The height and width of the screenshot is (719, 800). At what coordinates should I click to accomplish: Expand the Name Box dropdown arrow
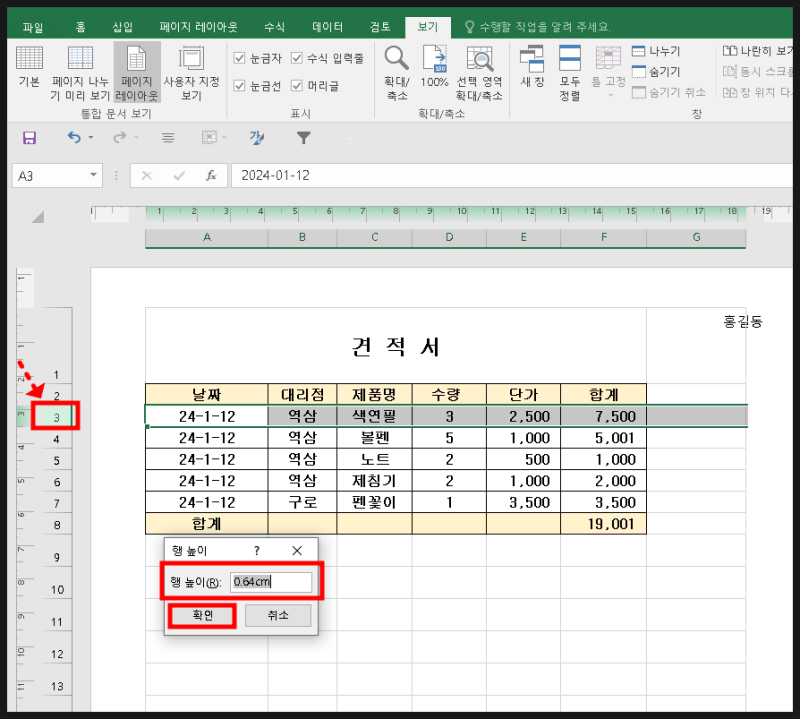click(93, 175)
